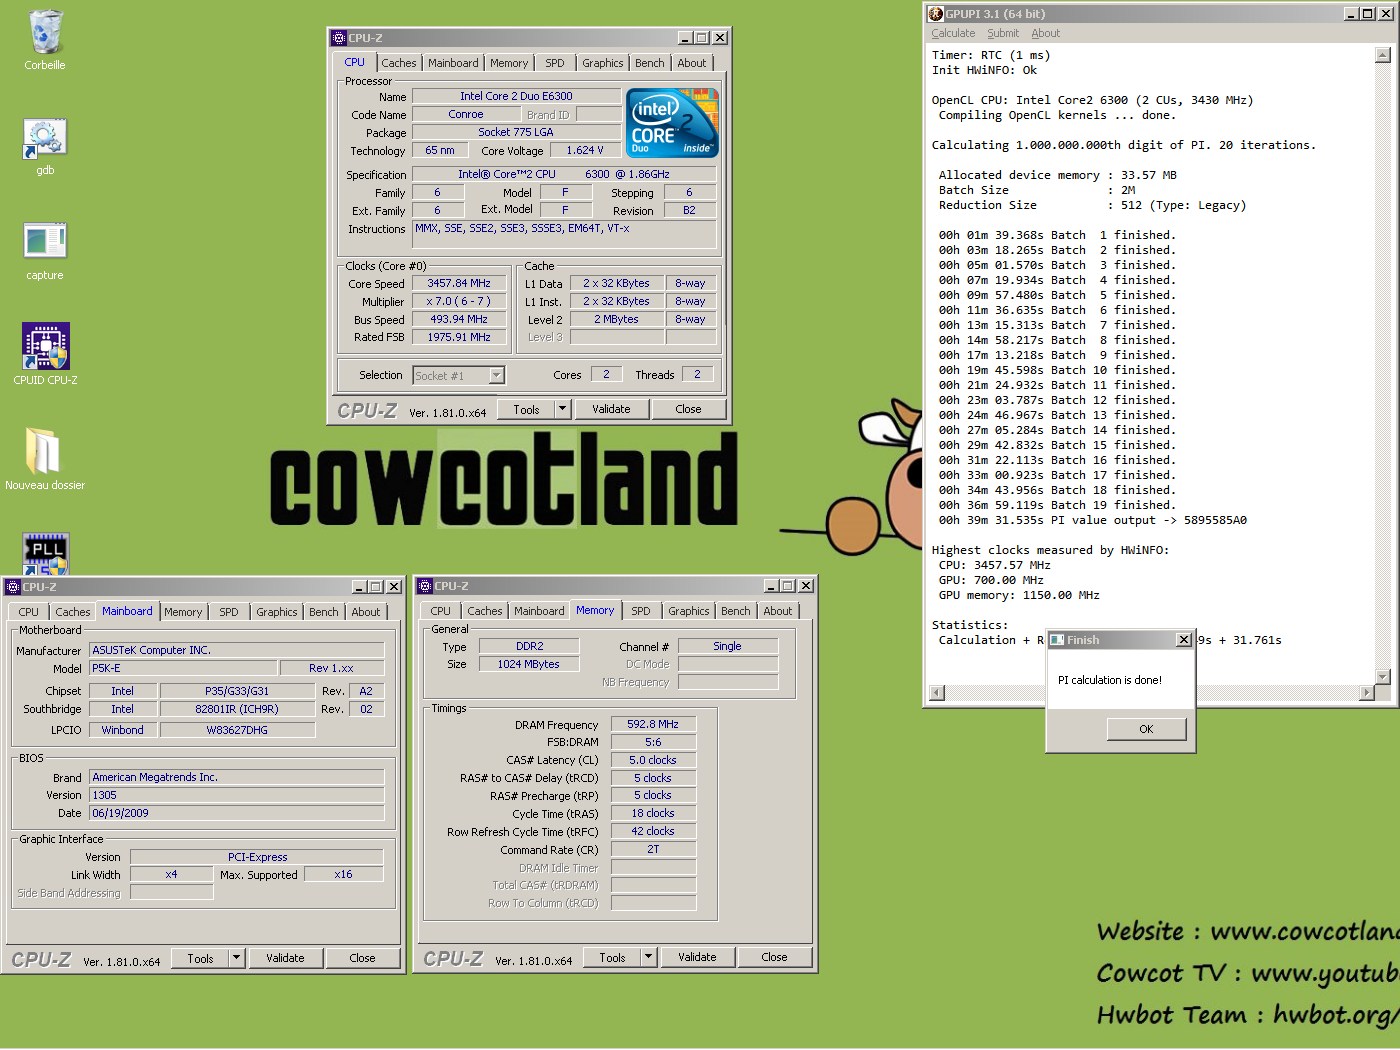Click GPUPI horizontal scrollbar right arrow
The width and height of the screenshot is (1400, 1050).
pos(1367,693)
